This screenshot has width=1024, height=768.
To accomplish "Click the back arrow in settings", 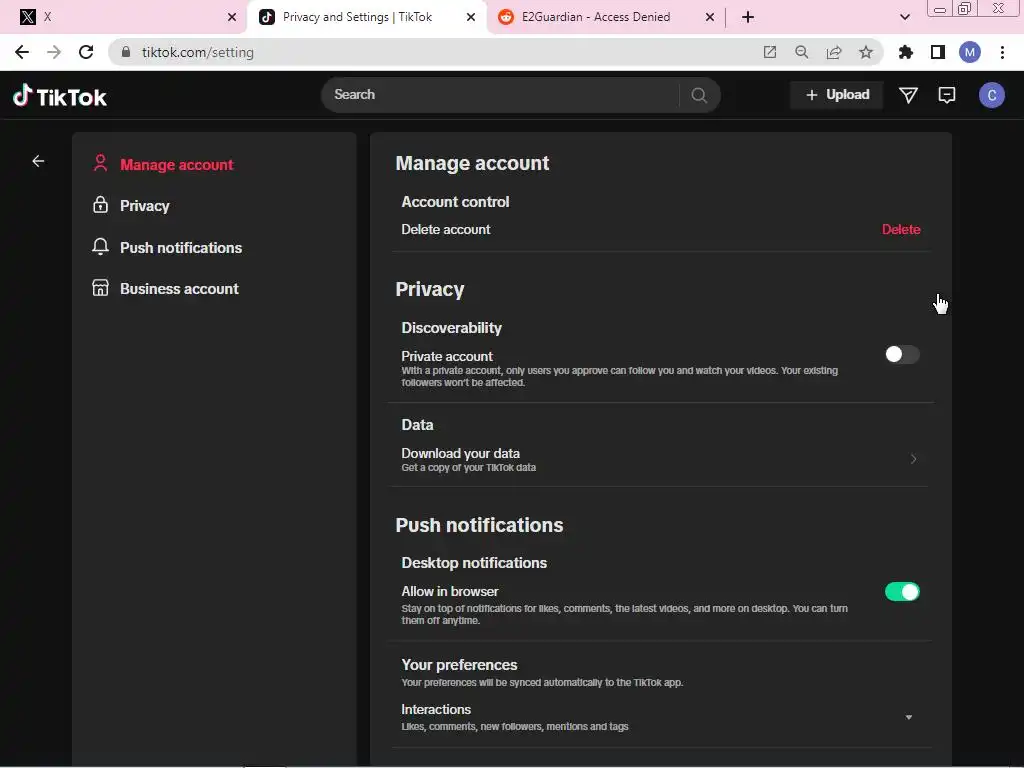I will 38,161.
